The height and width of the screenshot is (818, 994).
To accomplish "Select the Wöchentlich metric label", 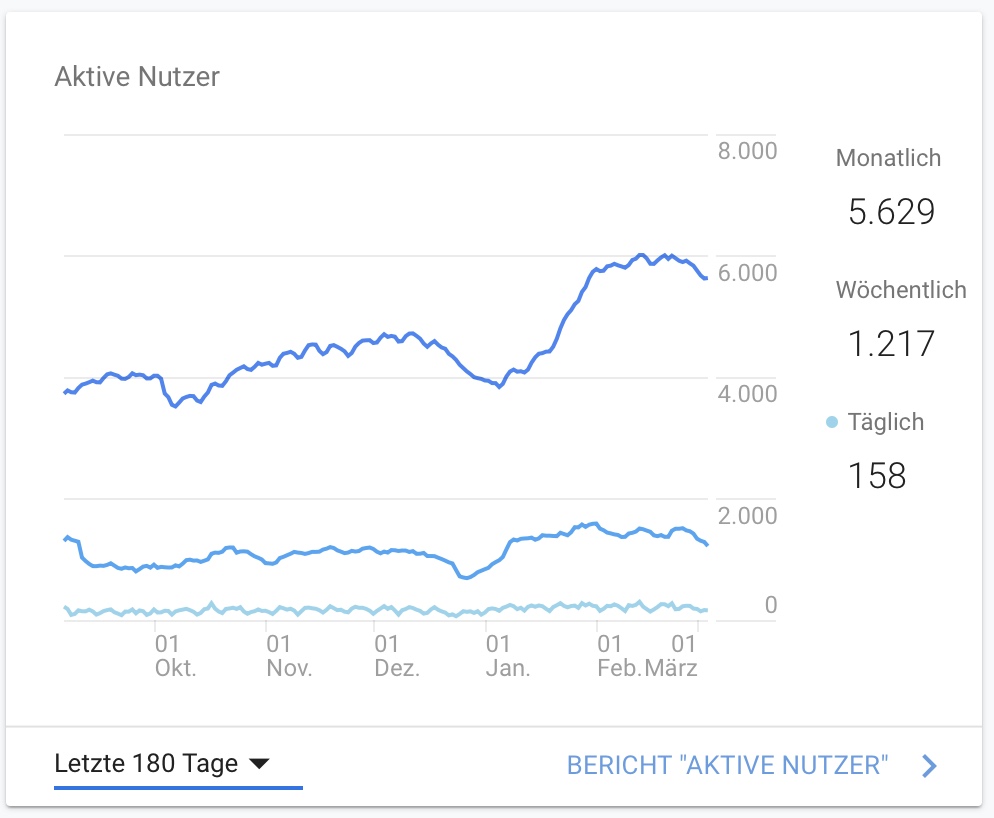I will coord(901,290).
